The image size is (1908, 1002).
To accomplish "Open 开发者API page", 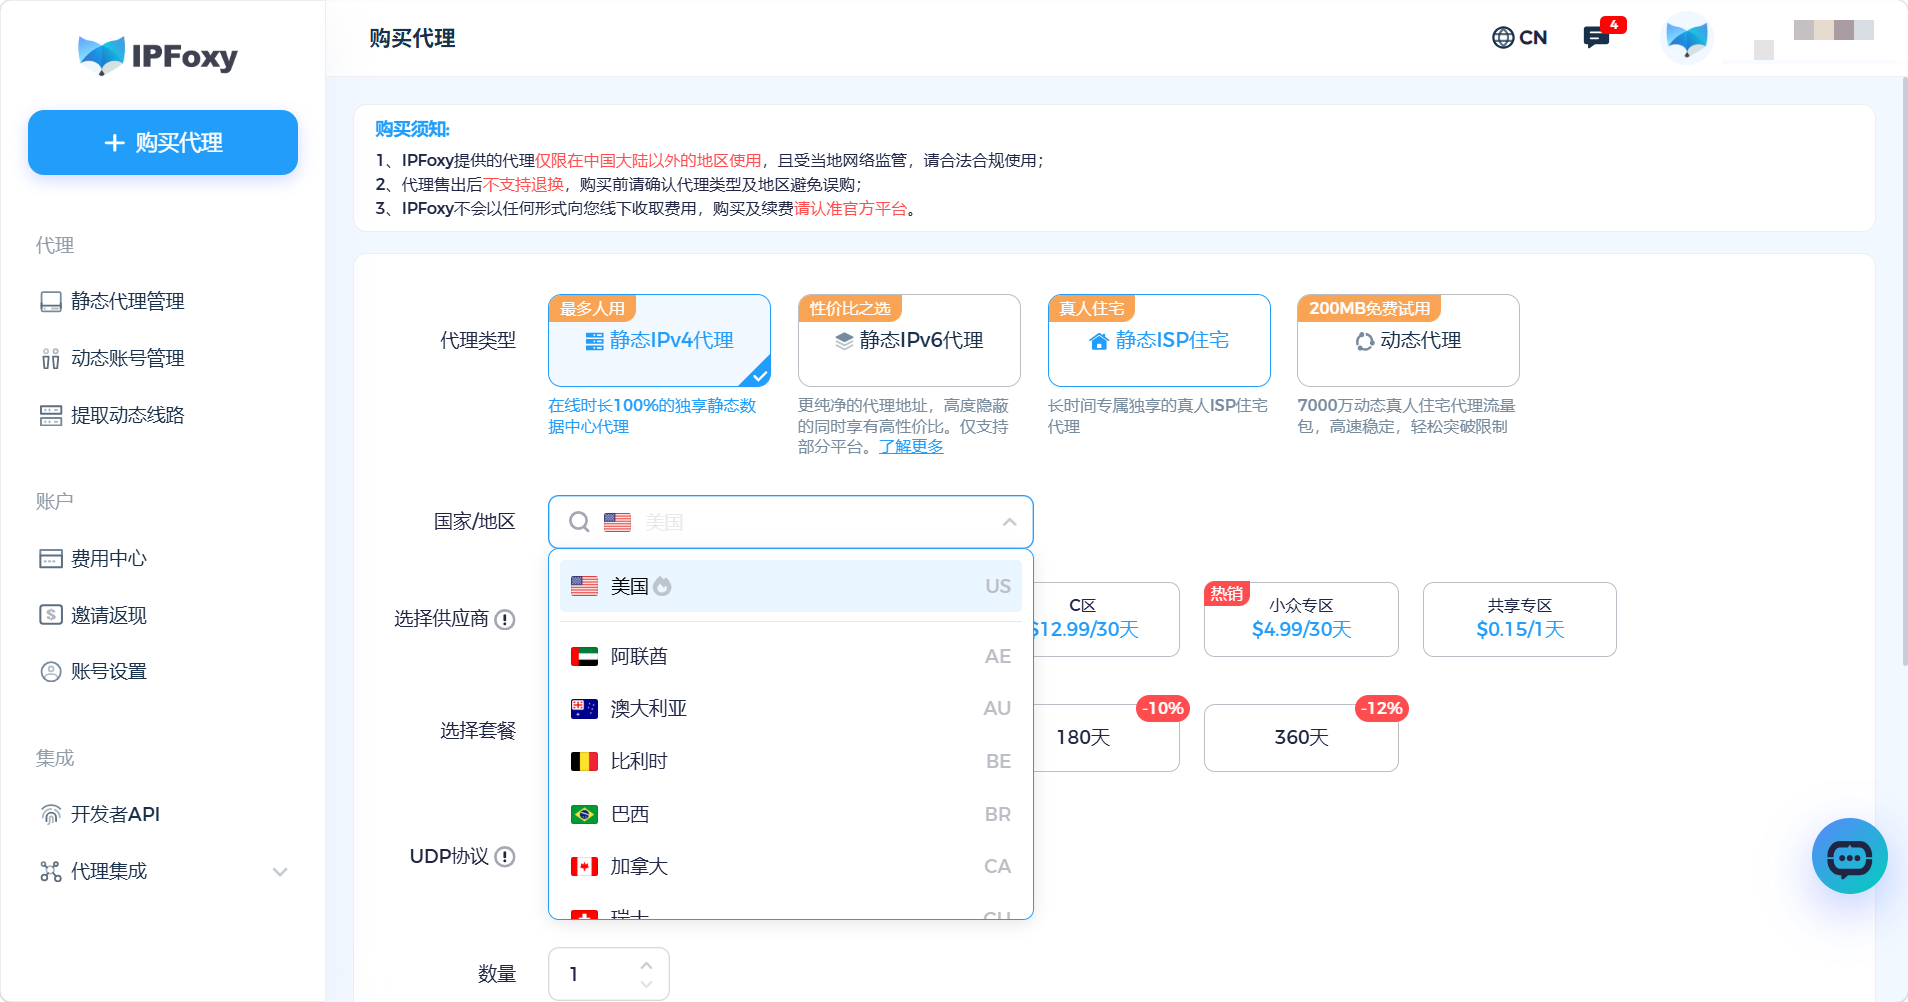I will [x=115, y=814].
